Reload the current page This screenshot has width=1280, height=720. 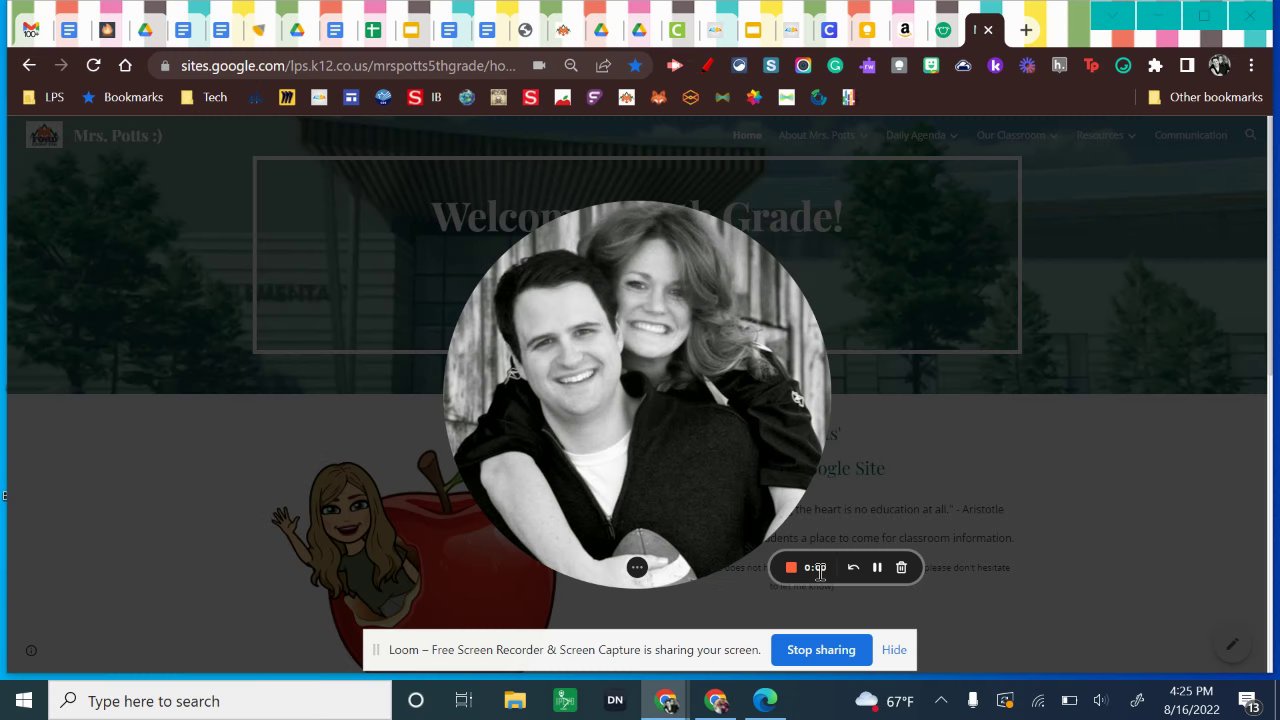click(x=93, y=66)
